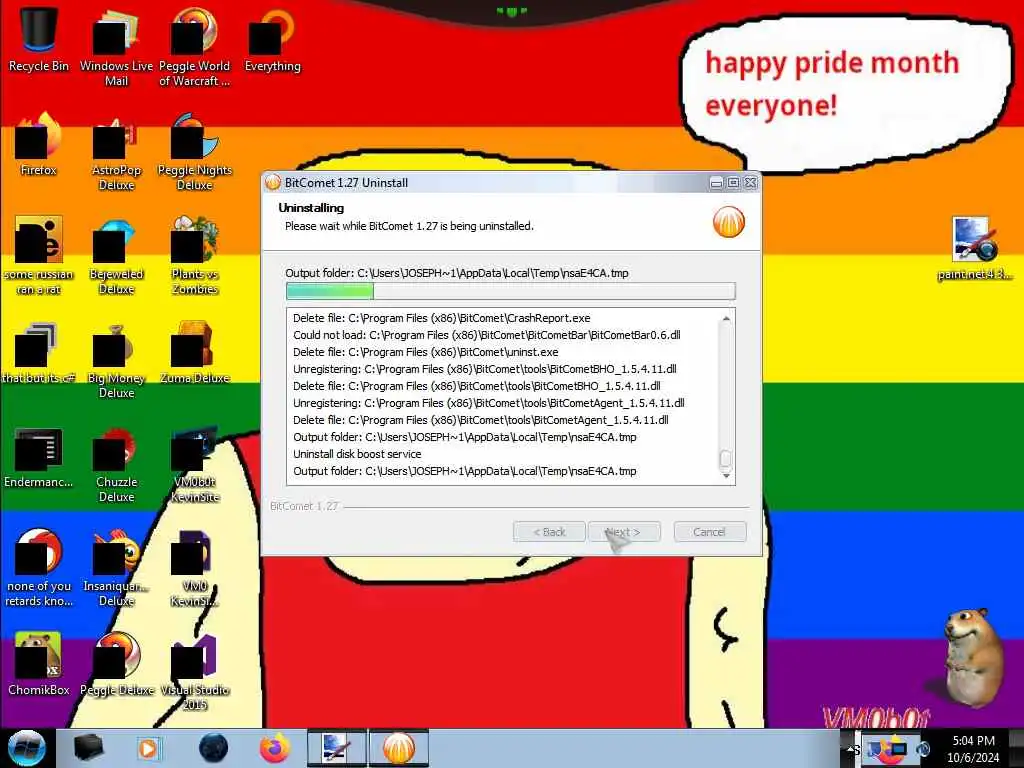
Task: Select Peggle World of Warcraft desktop icon
Action: [x=194, y=46]
